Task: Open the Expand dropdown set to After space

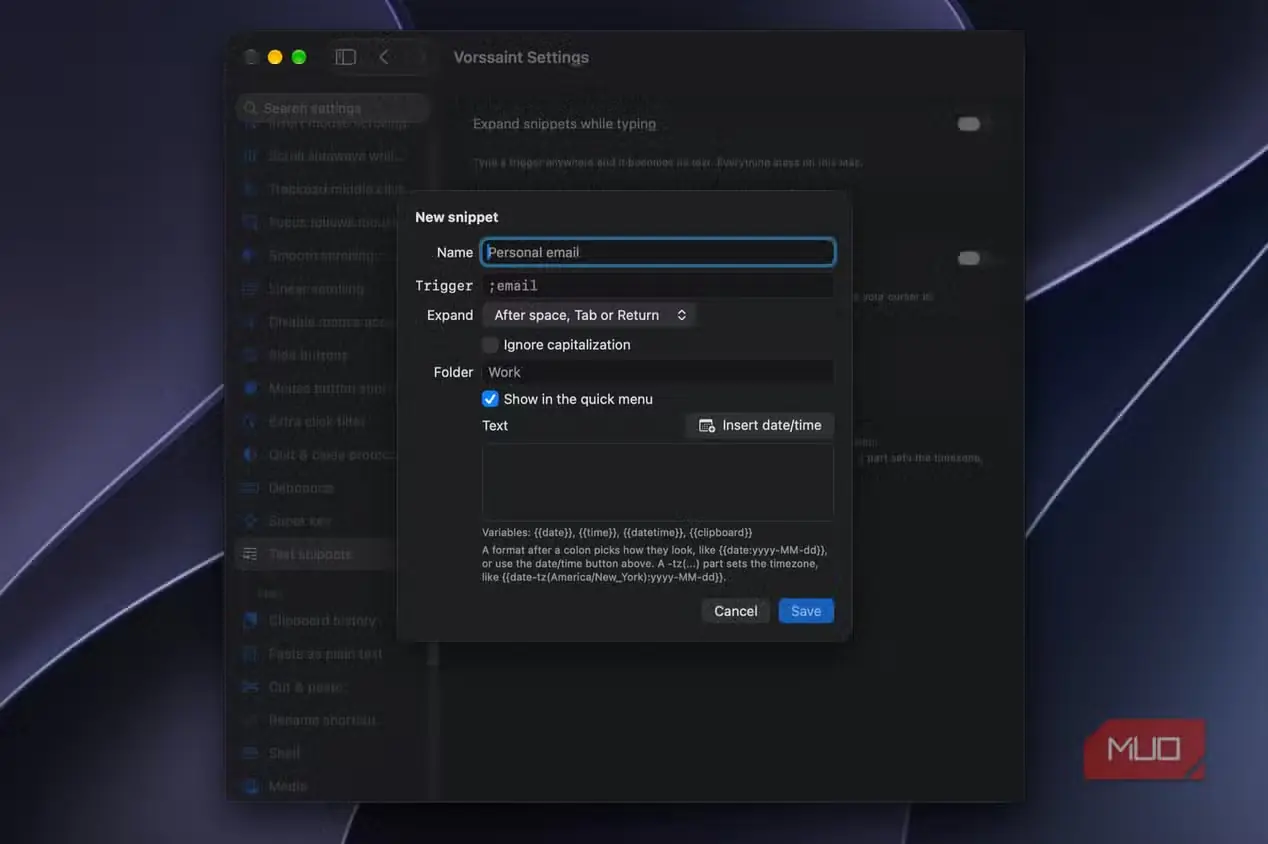Action: (589, 315)
